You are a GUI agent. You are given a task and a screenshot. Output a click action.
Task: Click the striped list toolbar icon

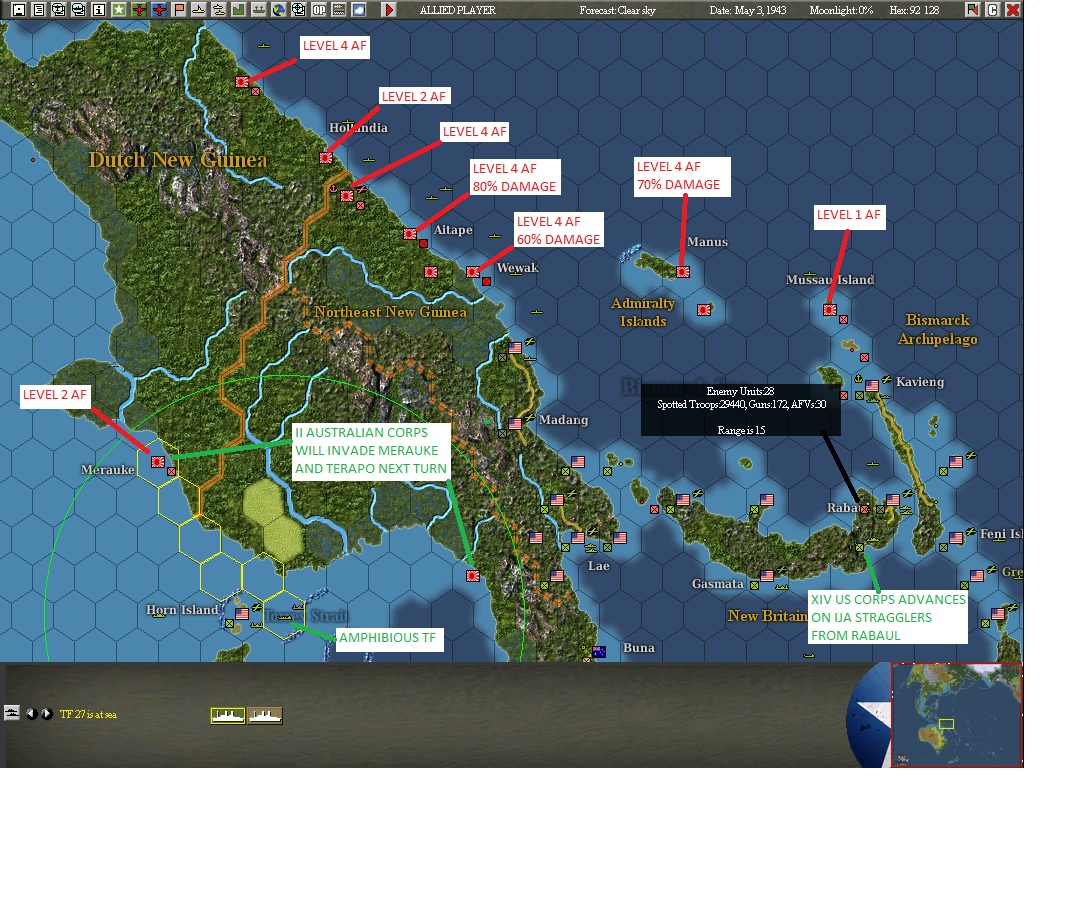[x=338, y=10]
